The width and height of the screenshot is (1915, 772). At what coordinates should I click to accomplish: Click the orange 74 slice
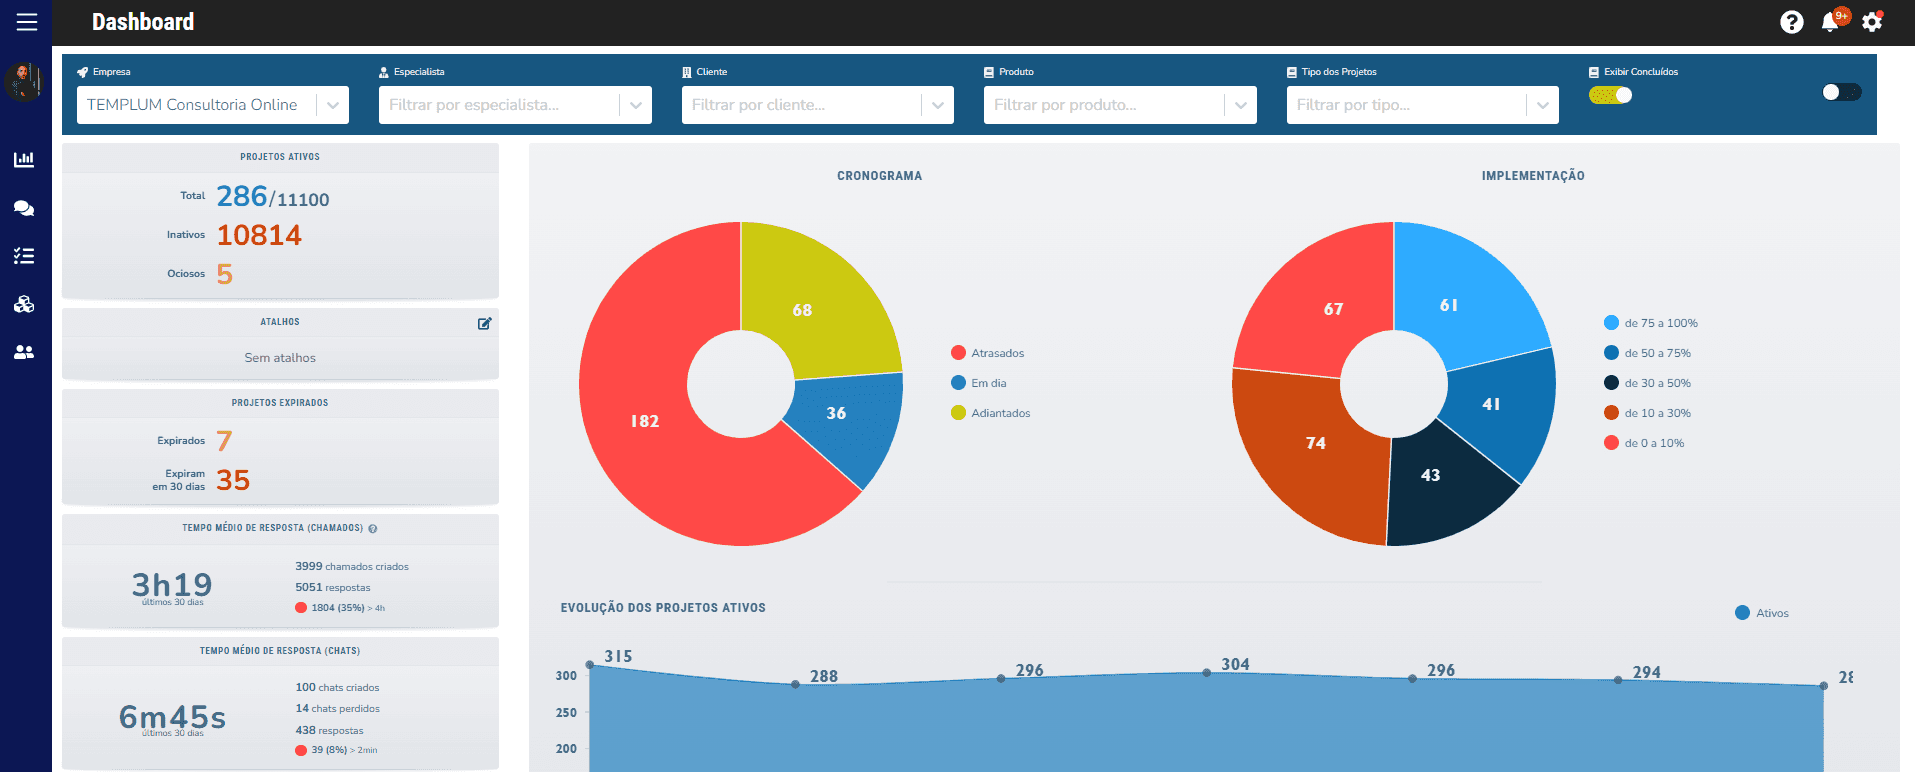coord(1316,443)
